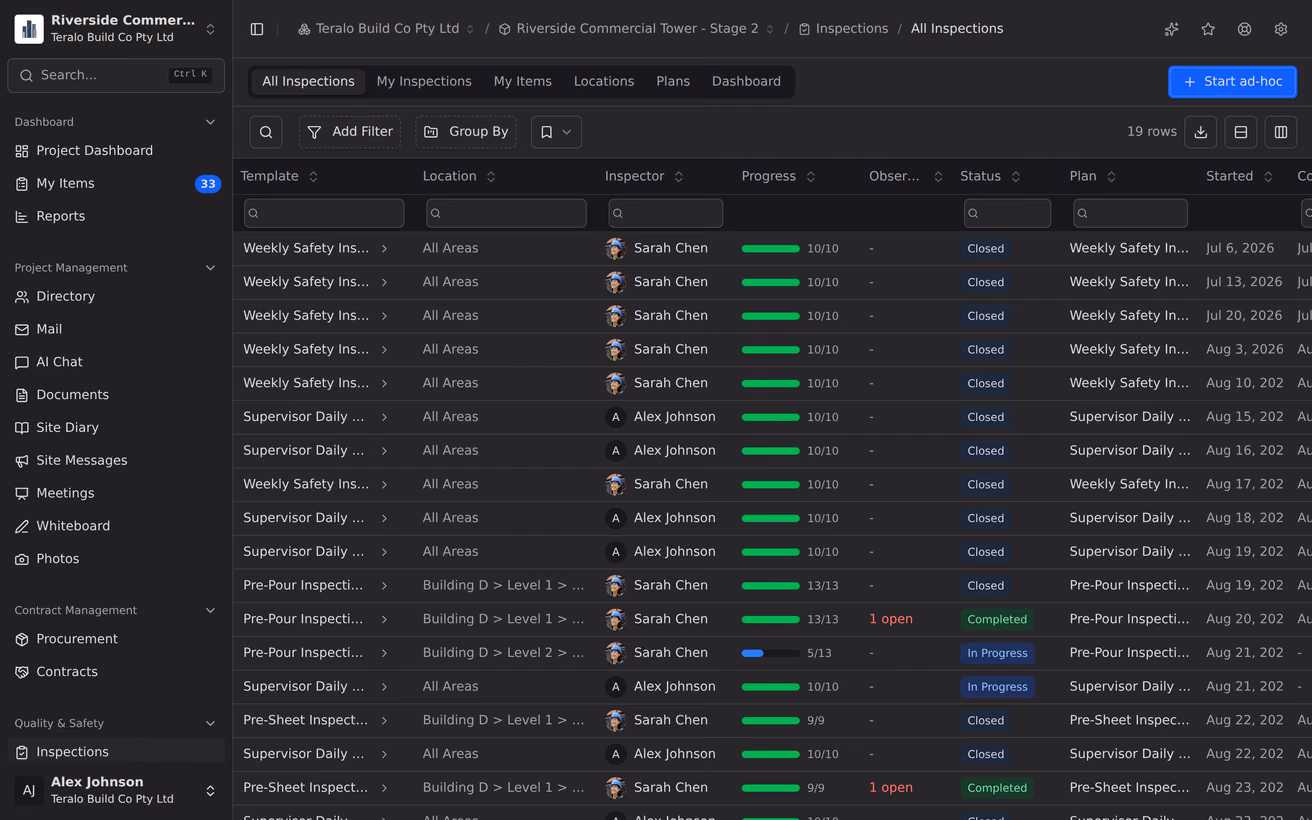This screenshot has width=1312, height=820.
Task: Click the download export icon
Action: tap(1201, 132)
